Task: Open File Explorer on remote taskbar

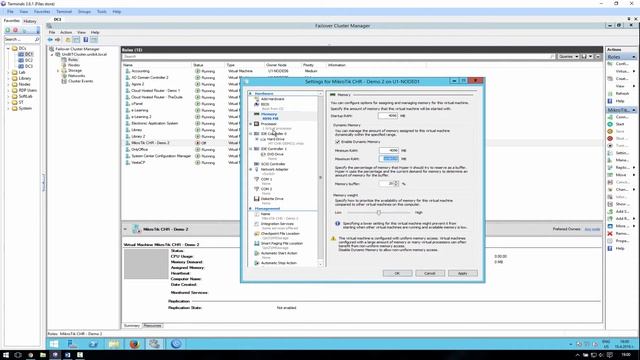Action: [x=114, y=344]
